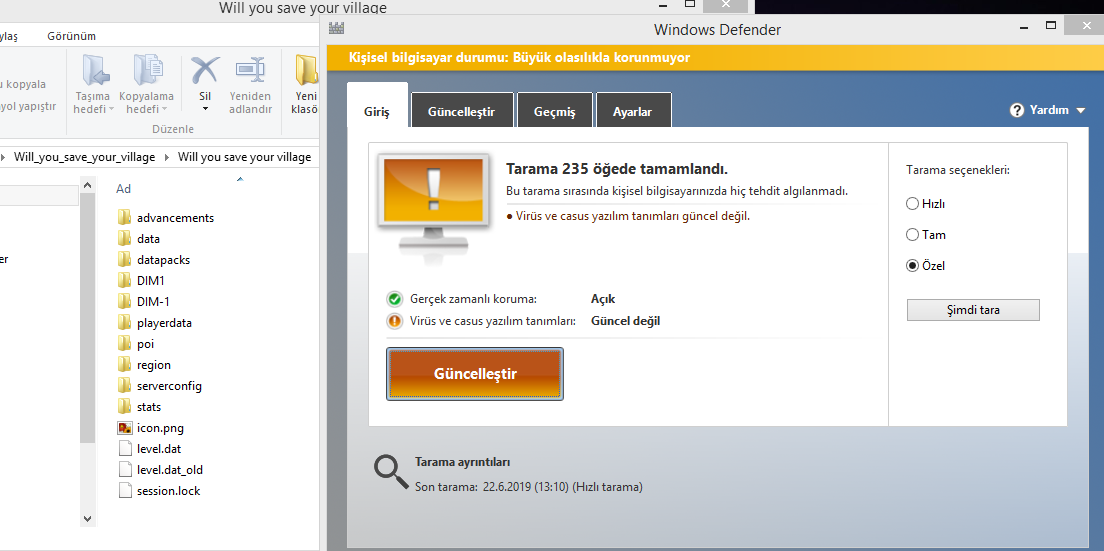The width and height of the screenshot is (1104, 551).
Task: Click the navigation pane scroll down arrow
Action: 87,518
